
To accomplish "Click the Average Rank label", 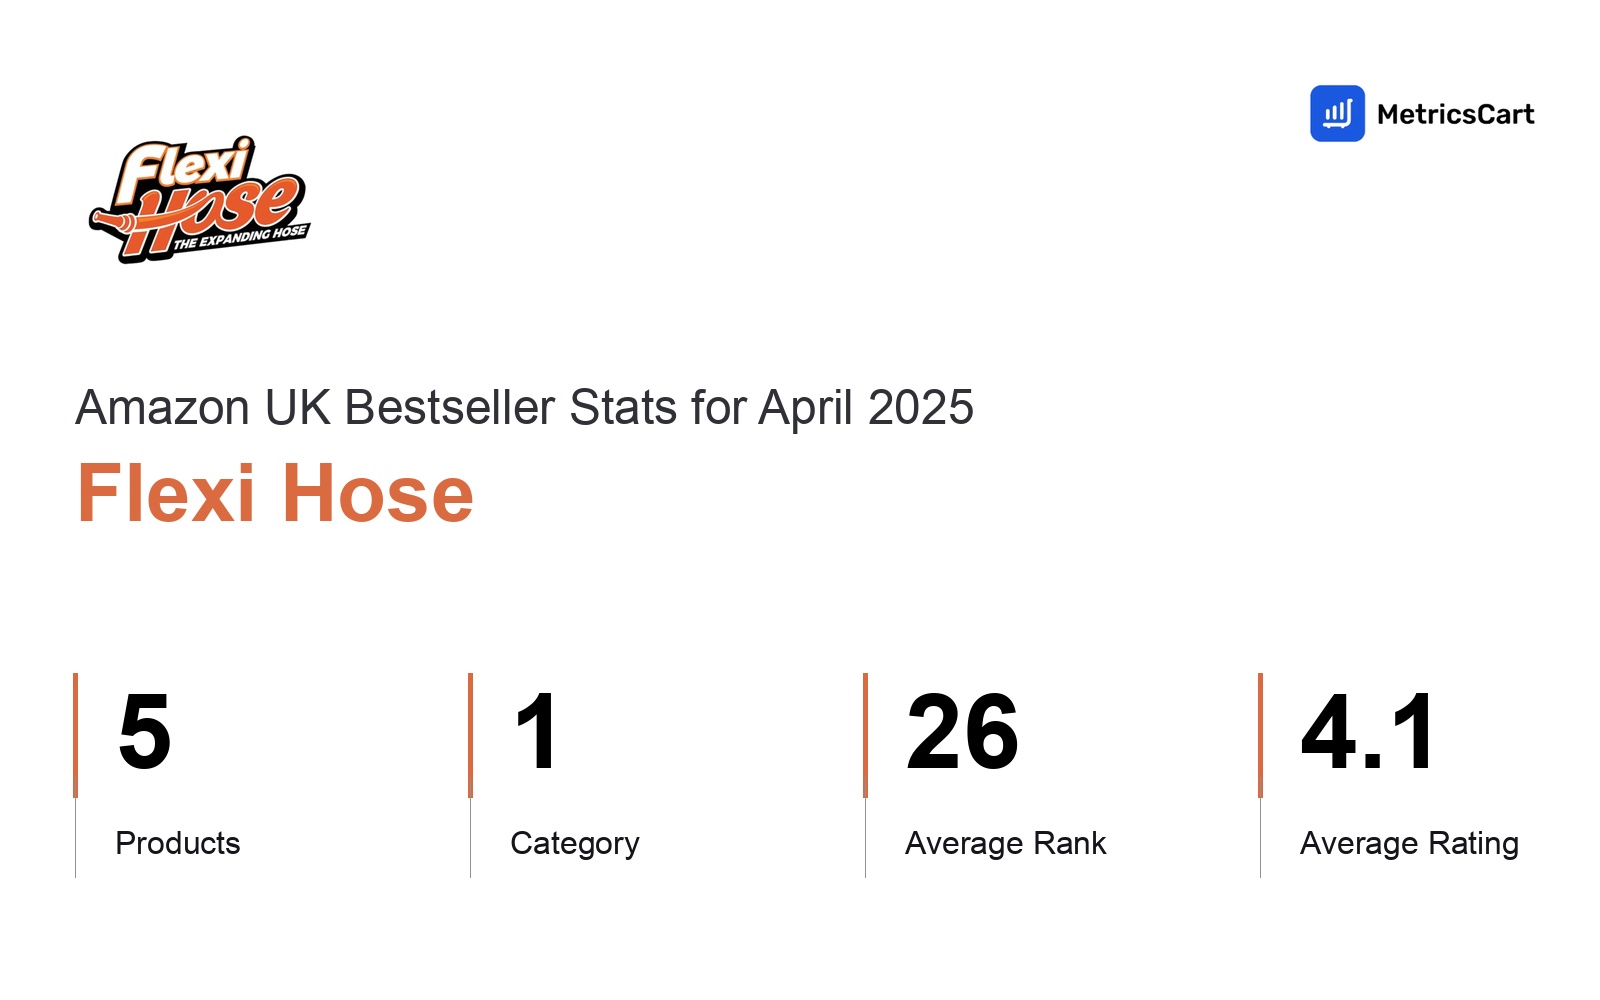I will pos(1006,843).
